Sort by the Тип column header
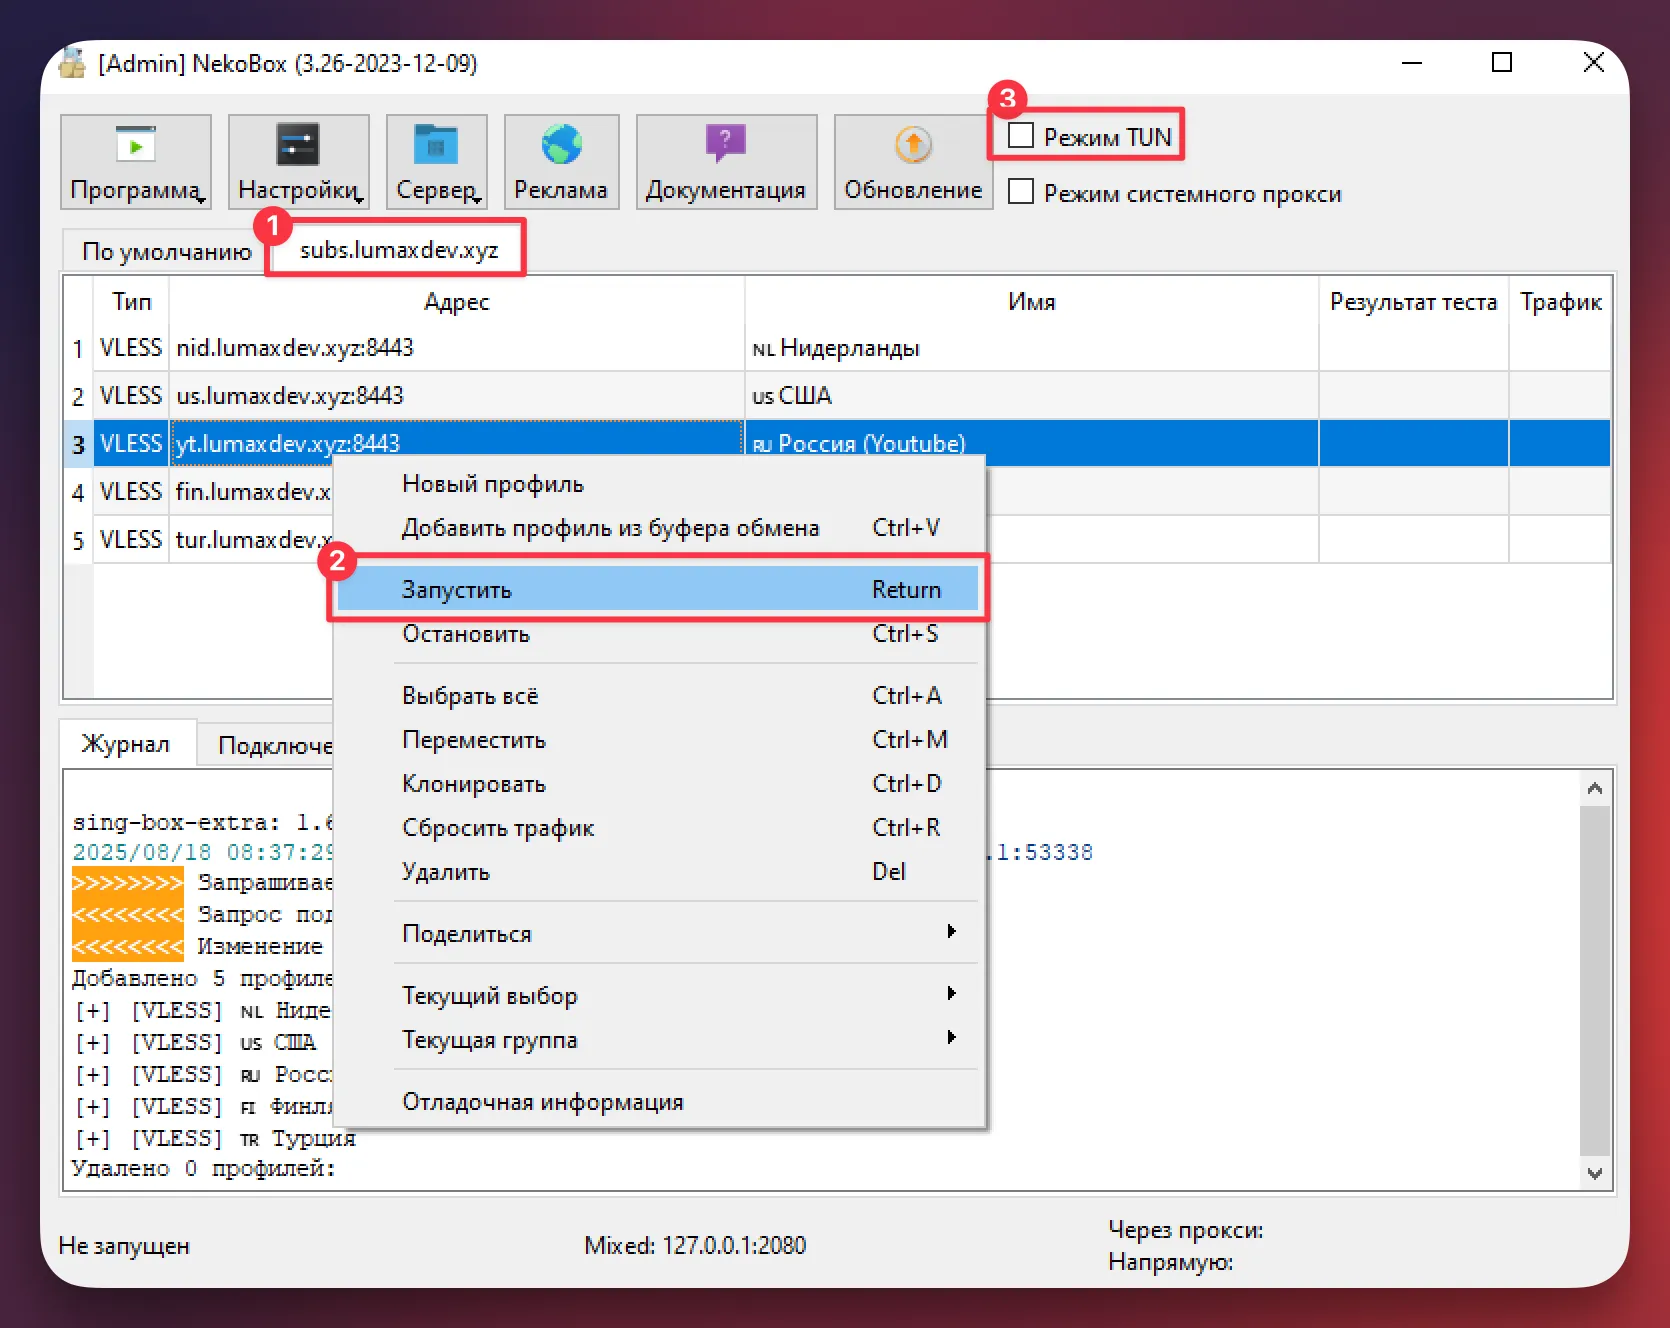This screenshot has width=1670, height=1328. [132, 301]
